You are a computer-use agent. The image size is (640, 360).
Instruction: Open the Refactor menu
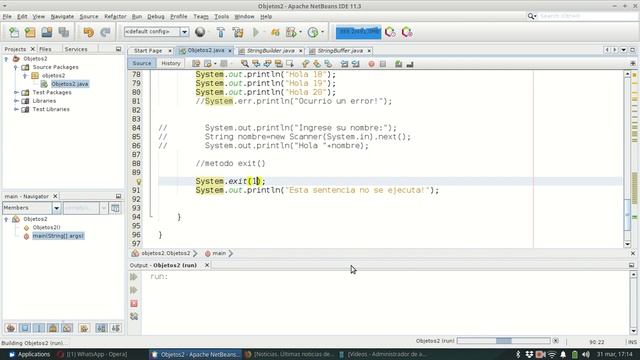tap(115, 16)
